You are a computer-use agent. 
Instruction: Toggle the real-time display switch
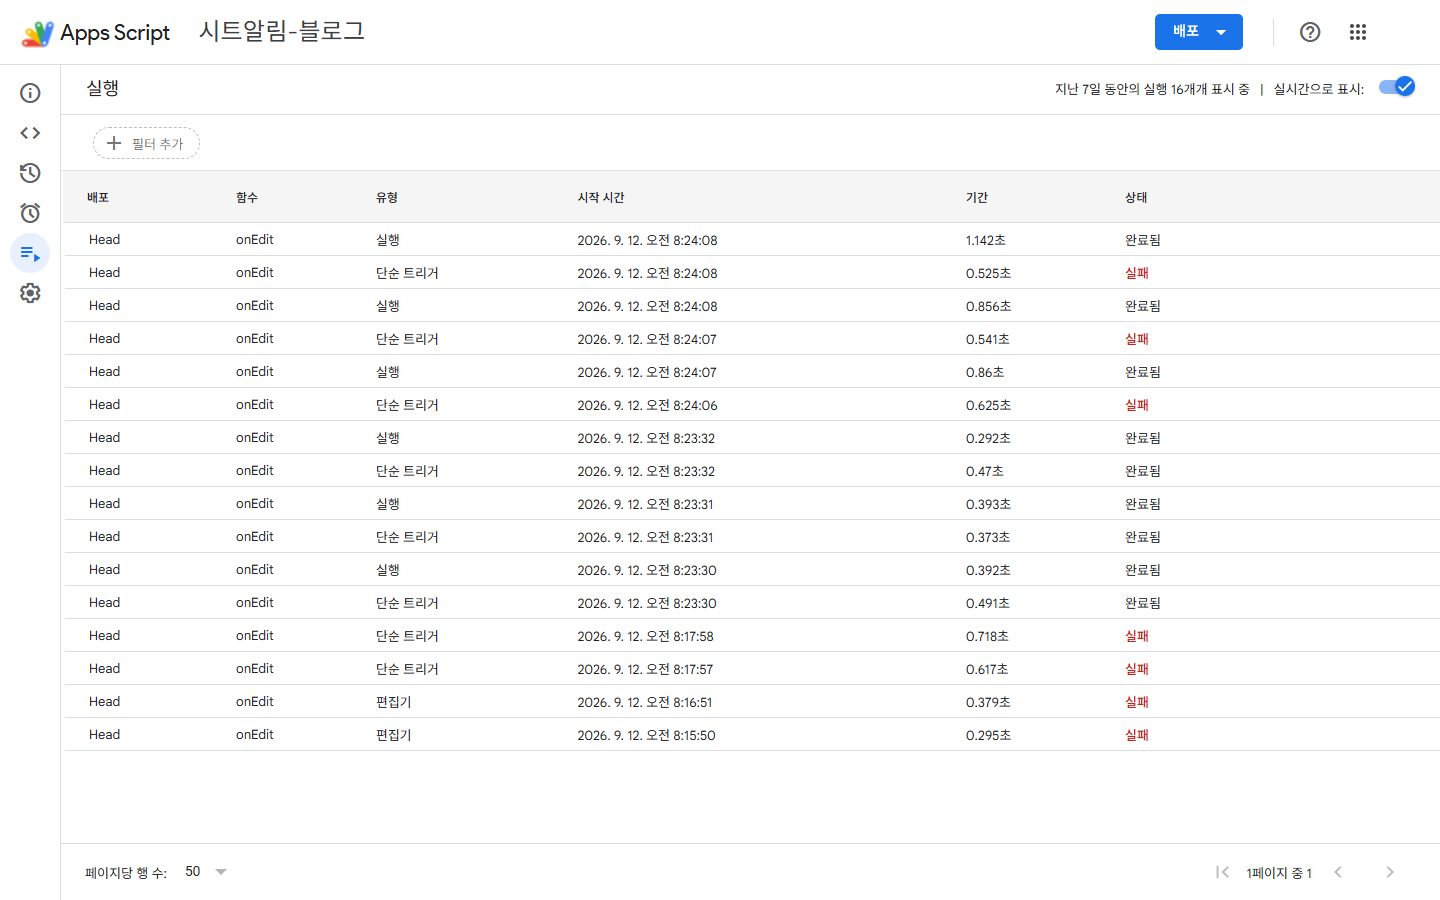tap(1397, 87)
